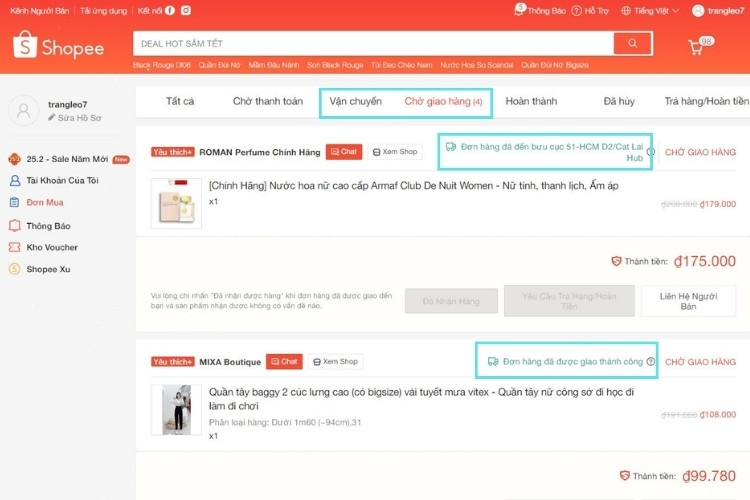Image resolution: width=750 pixels, height=500 pixels.
Task: Open Tải ứng dụng link
Action: (103, 11)
